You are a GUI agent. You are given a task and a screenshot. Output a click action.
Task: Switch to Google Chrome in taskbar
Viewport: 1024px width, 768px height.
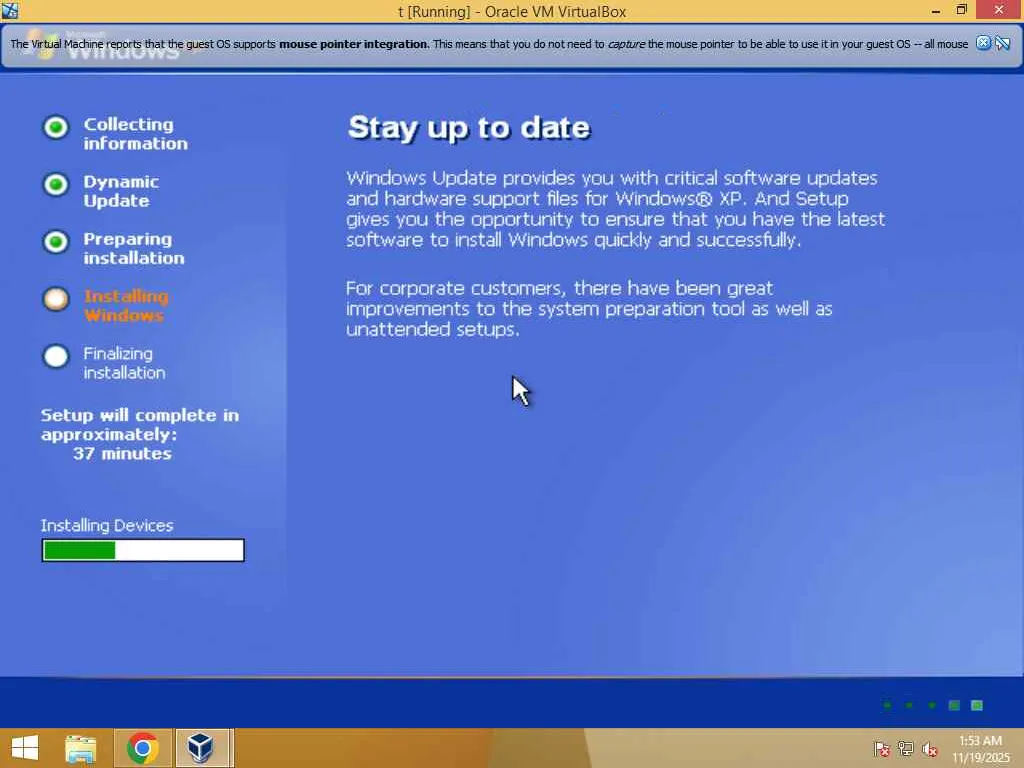pyautogui.click(x=143, y=748)
